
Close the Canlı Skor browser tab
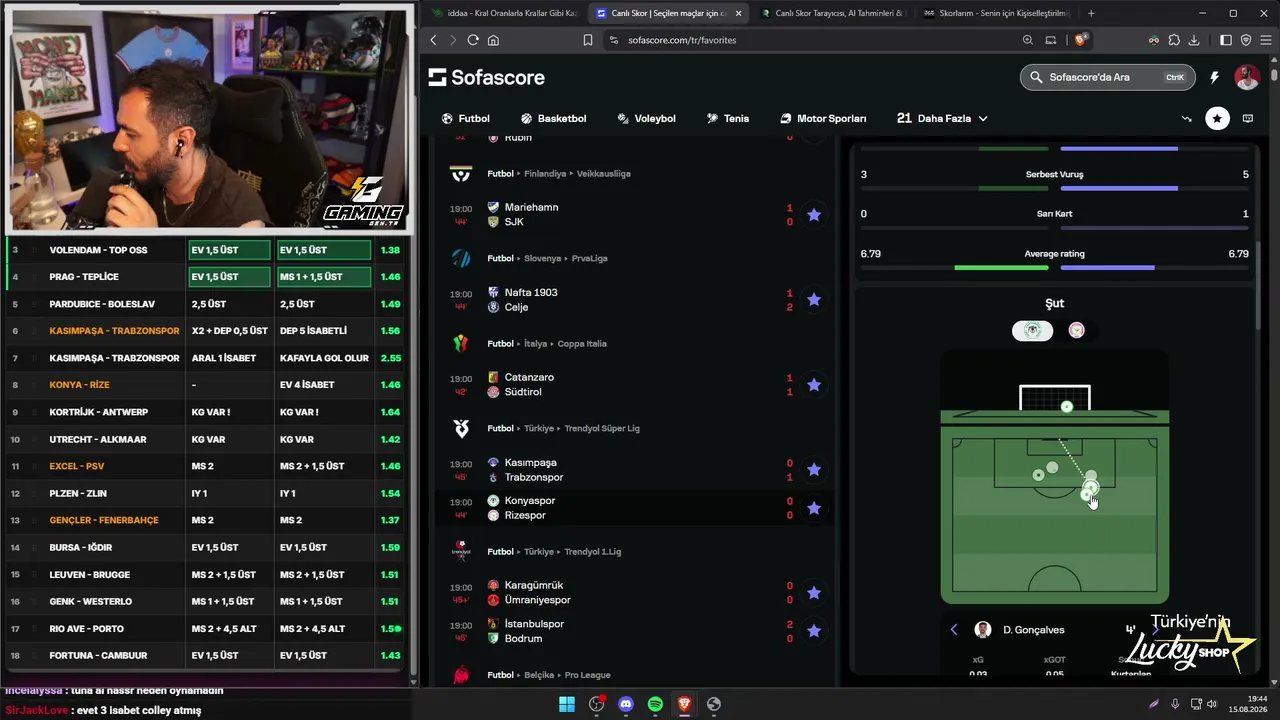[x=739, y=13]
